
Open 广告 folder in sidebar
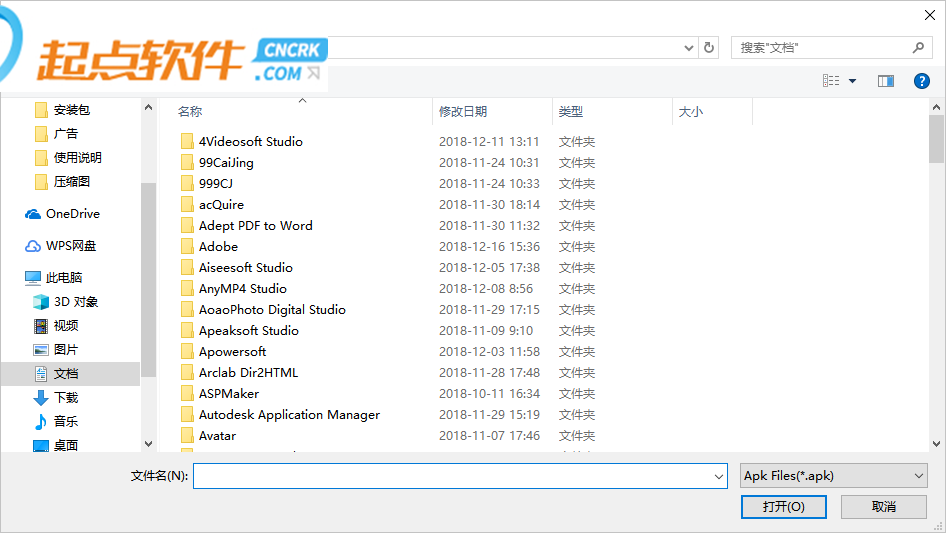pyautogui.click(x=56, y=134)
